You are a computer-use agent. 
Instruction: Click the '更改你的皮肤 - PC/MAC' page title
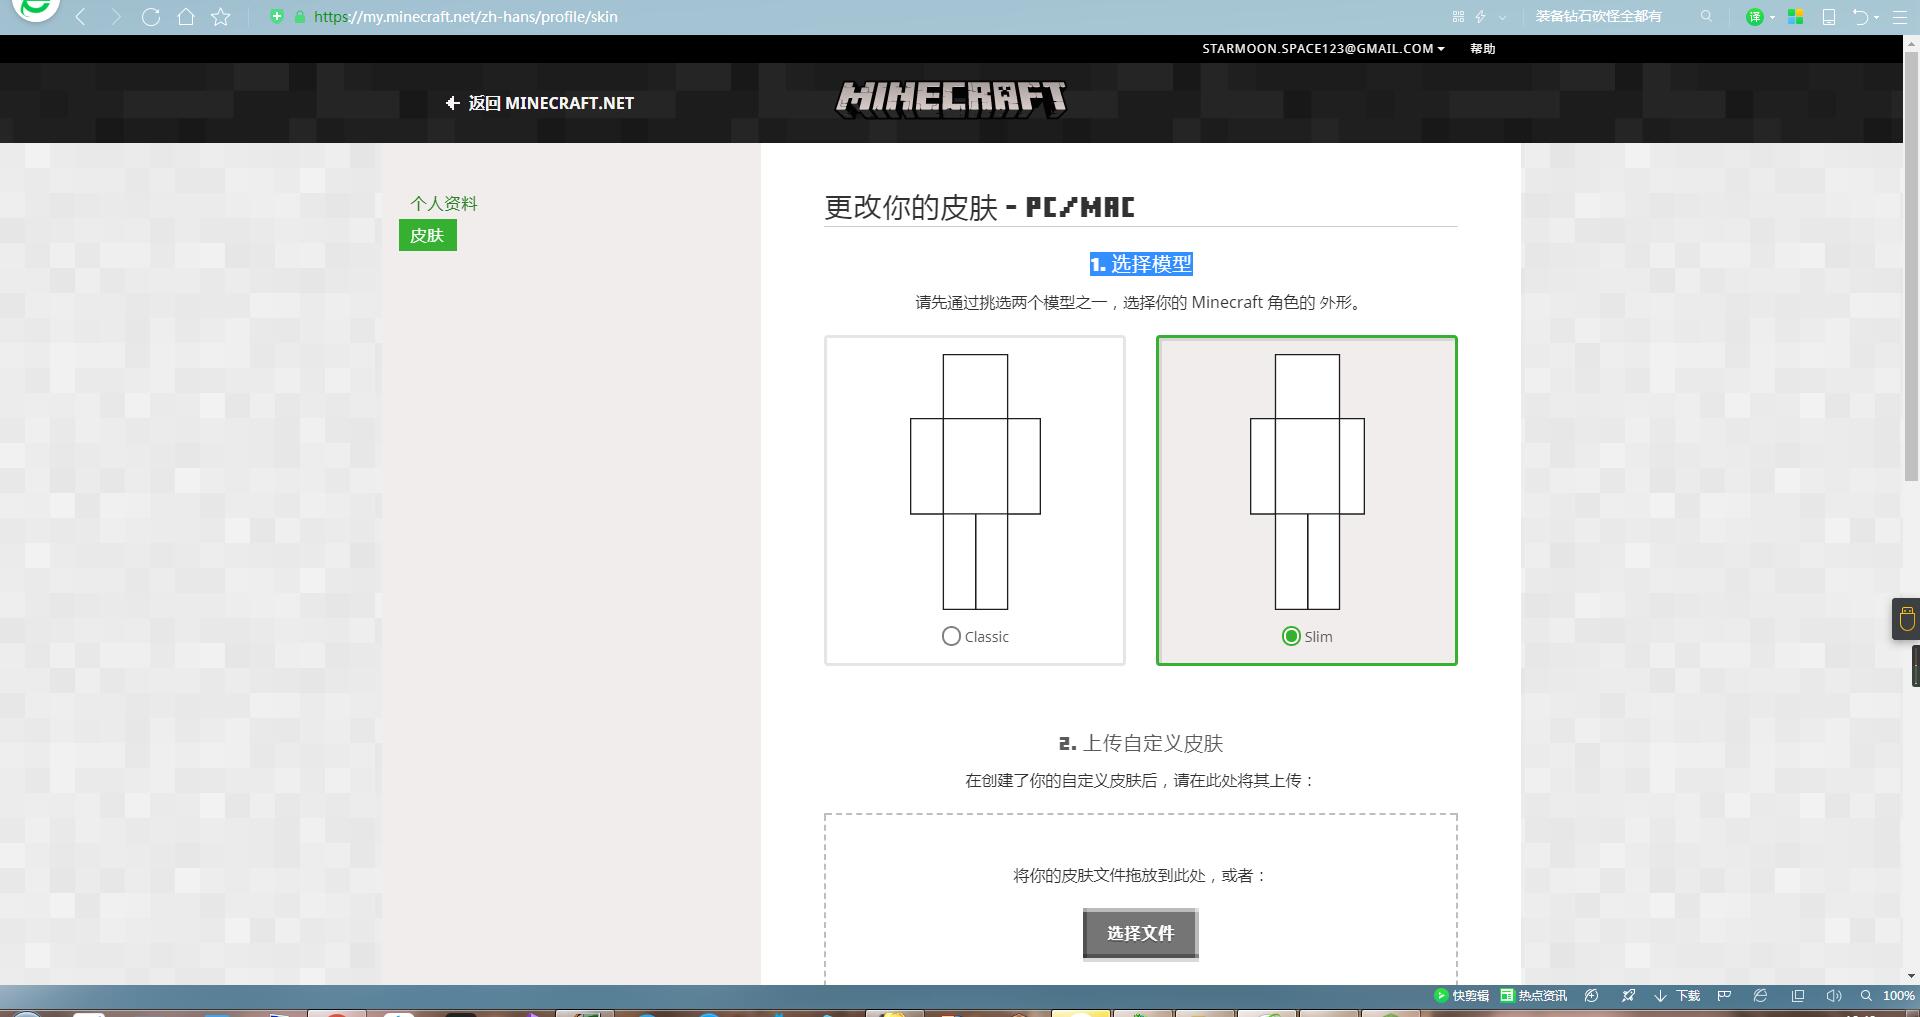point(979,207)
